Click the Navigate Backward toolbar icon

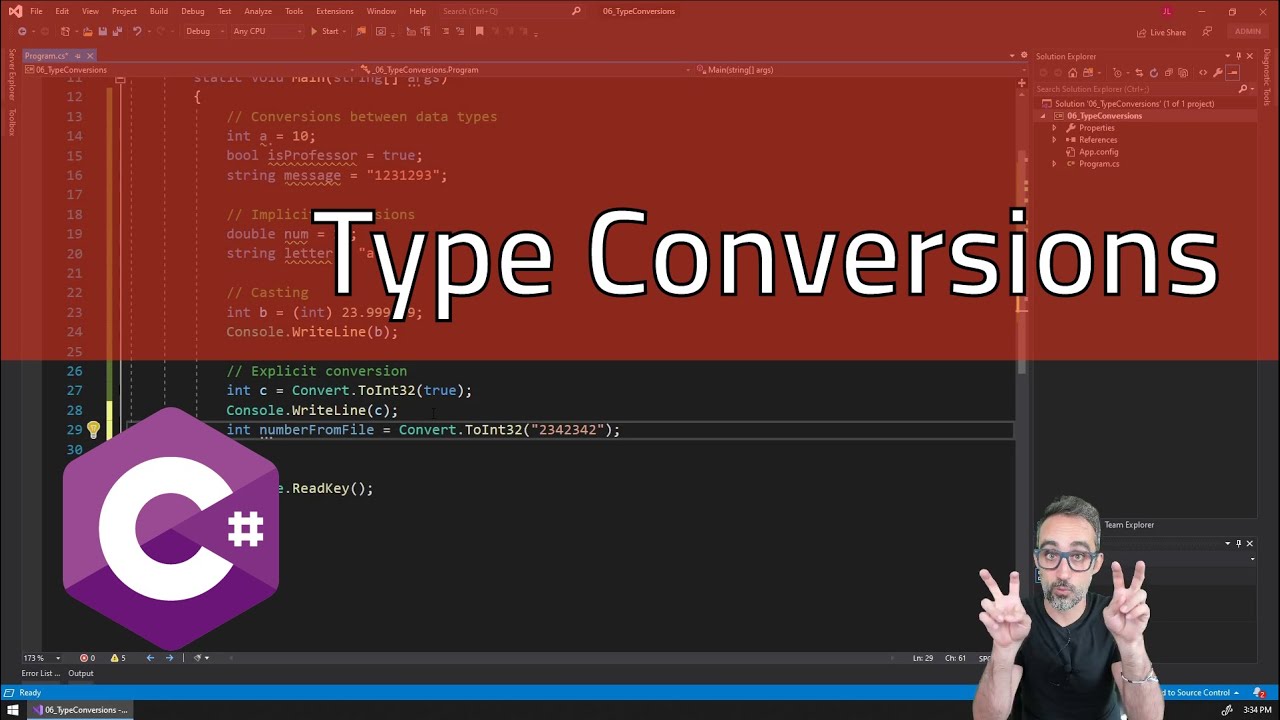pos(22,31)
